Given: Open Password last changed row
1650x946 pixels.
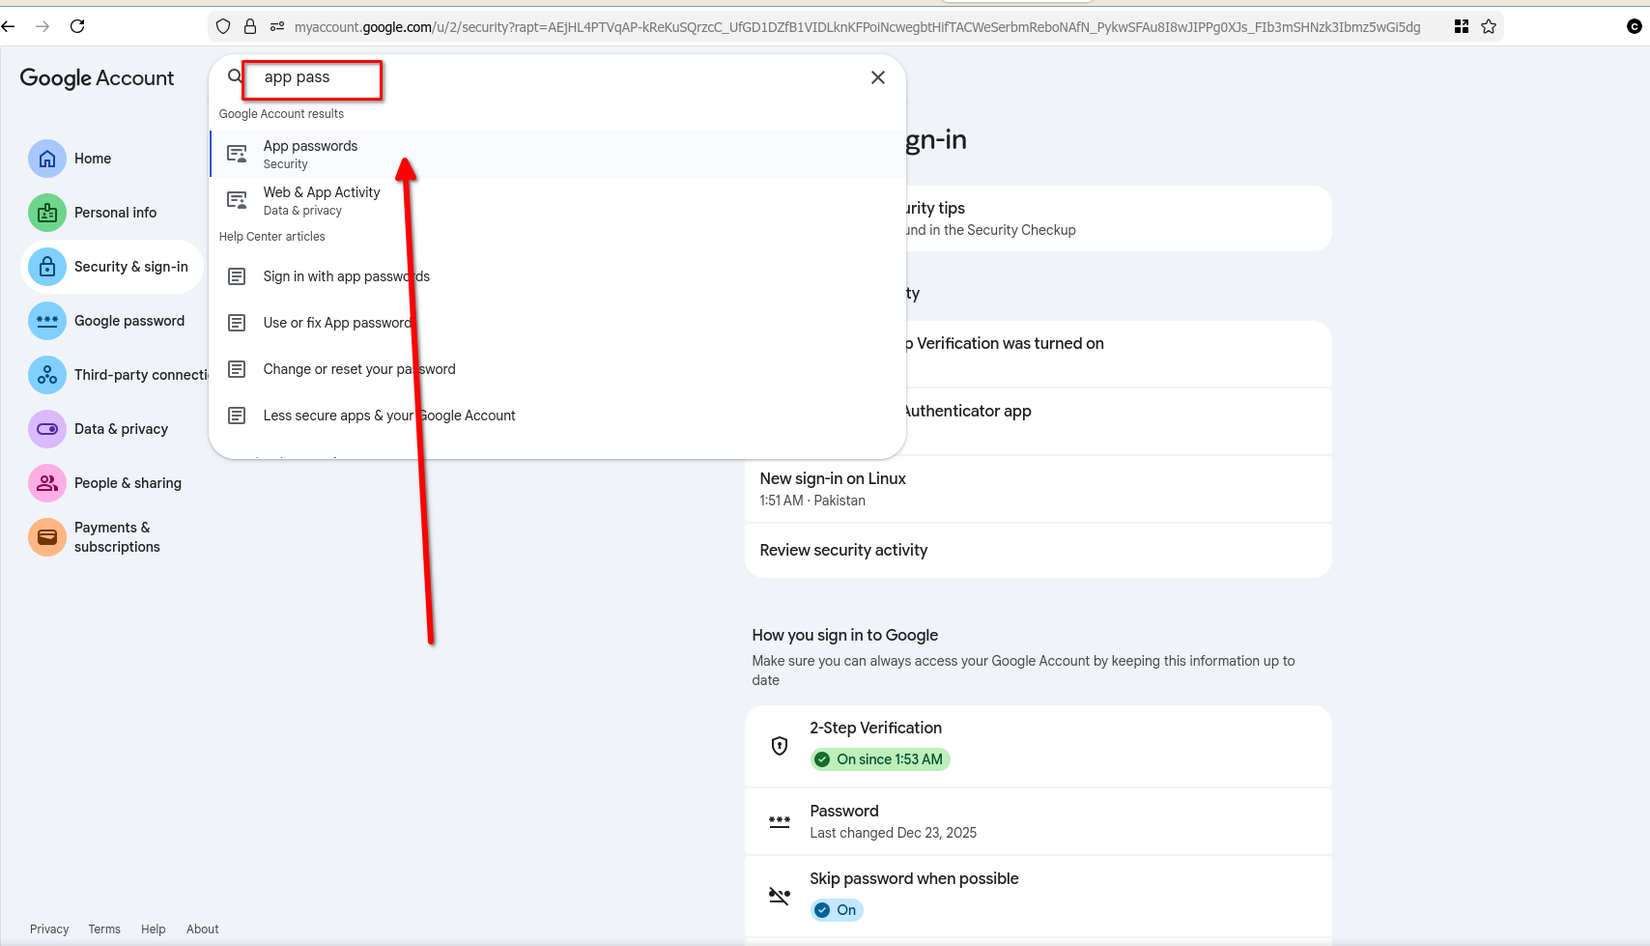Looking at the screenshot, I should point(1038,821).
